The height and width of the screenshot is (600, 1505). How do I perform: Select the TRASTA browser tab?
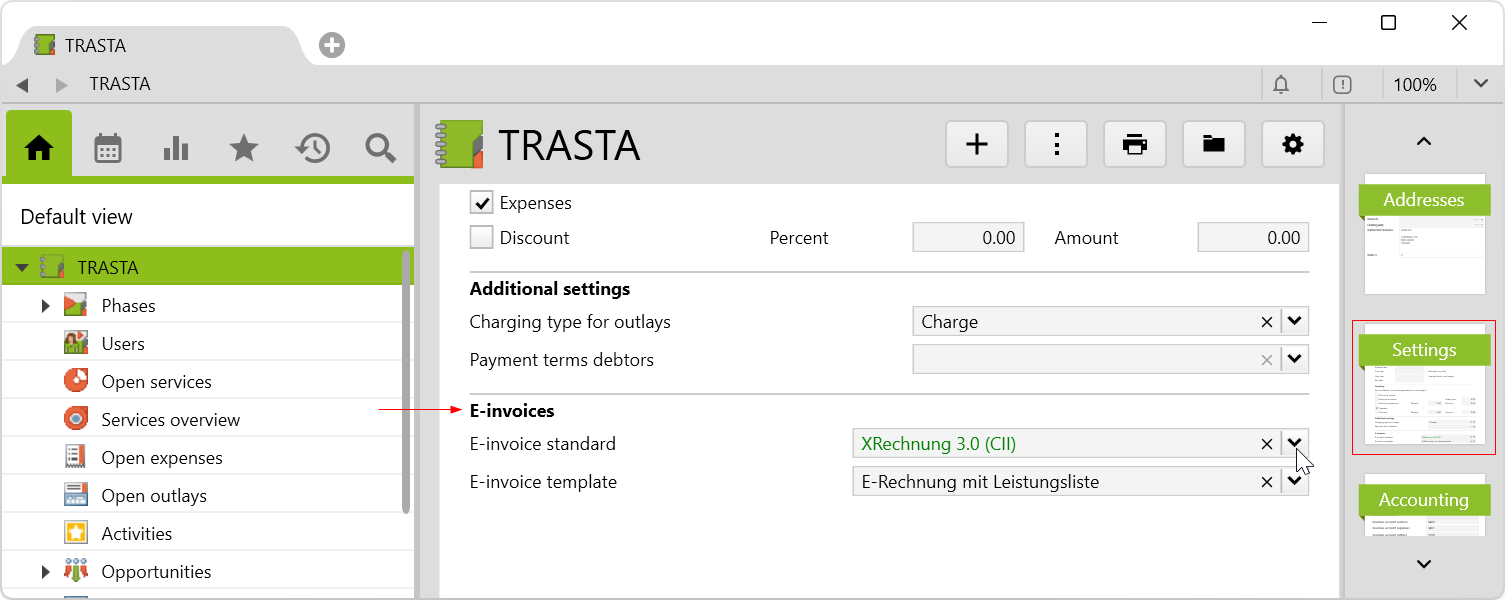[x=95, y=46]
